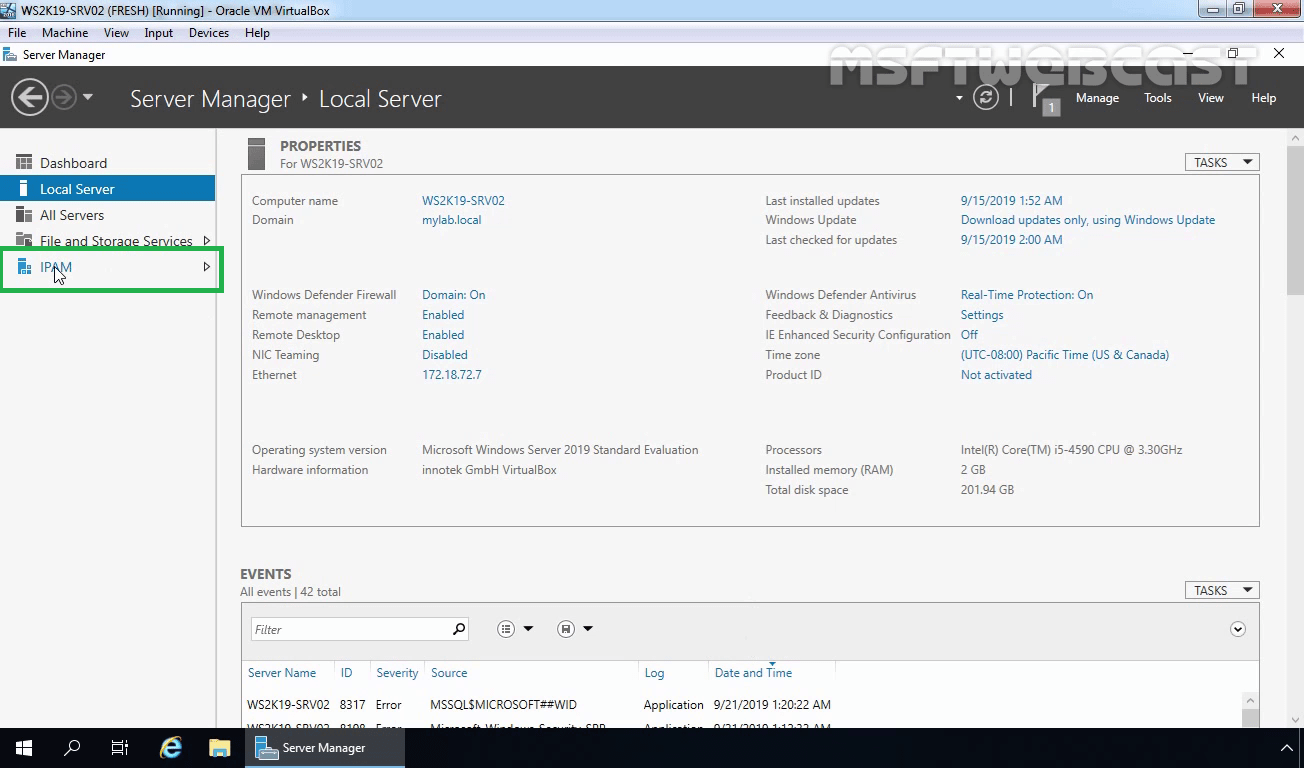Sort events by Severity column
Viewport: 1304px width, 768px height.
(397, 673)
